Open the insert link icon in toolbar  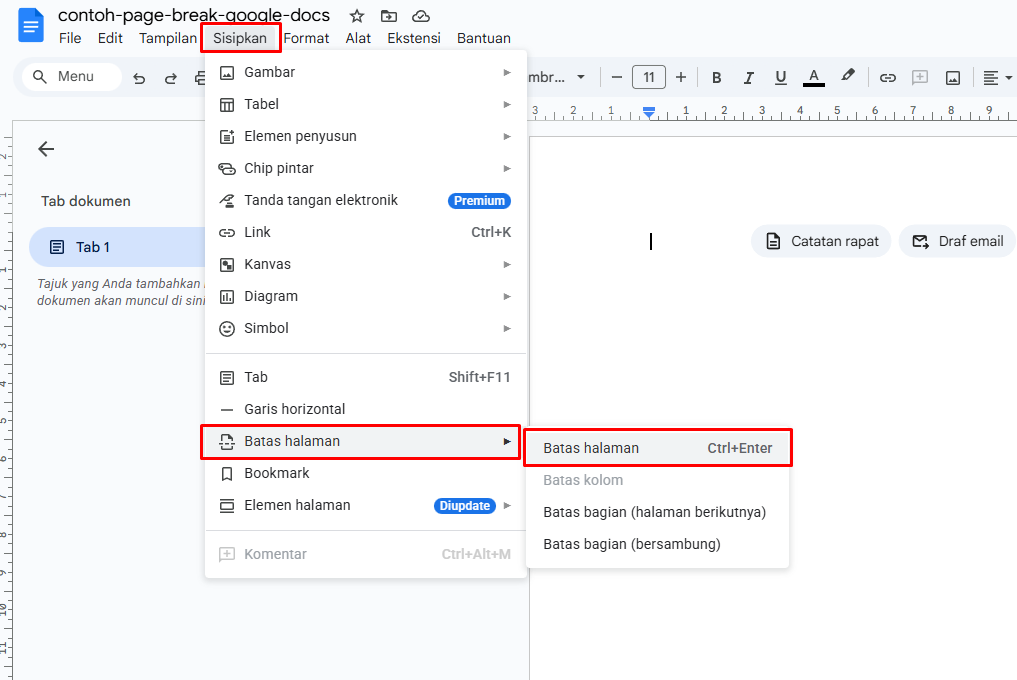[887, 77]
